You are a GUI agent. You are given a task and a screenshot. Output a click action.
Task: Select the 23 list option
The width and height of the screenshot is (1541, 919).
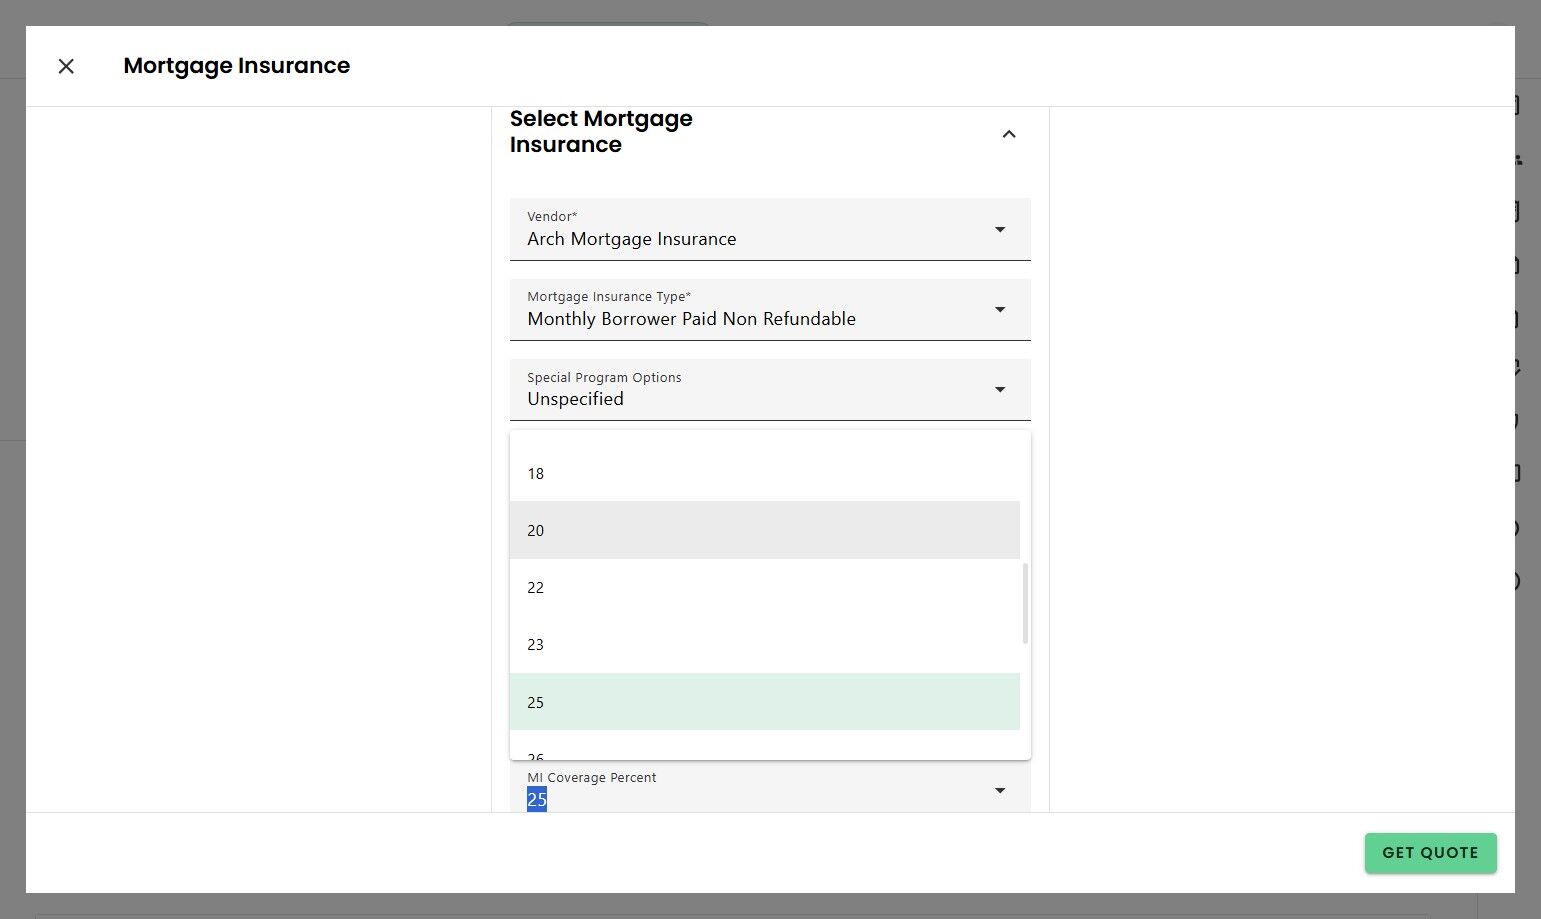coord(536,645)
